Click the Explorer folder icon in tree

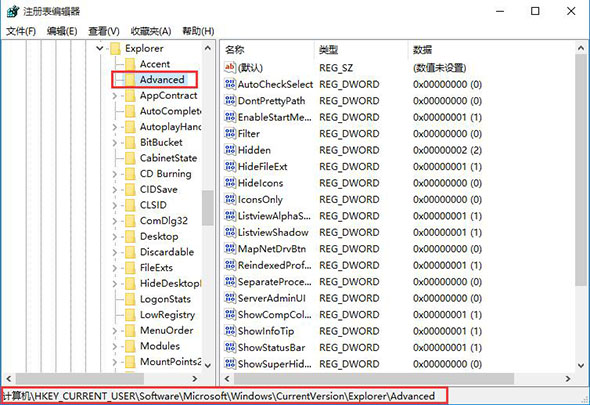pyautogui.click(x=115, y=49)
